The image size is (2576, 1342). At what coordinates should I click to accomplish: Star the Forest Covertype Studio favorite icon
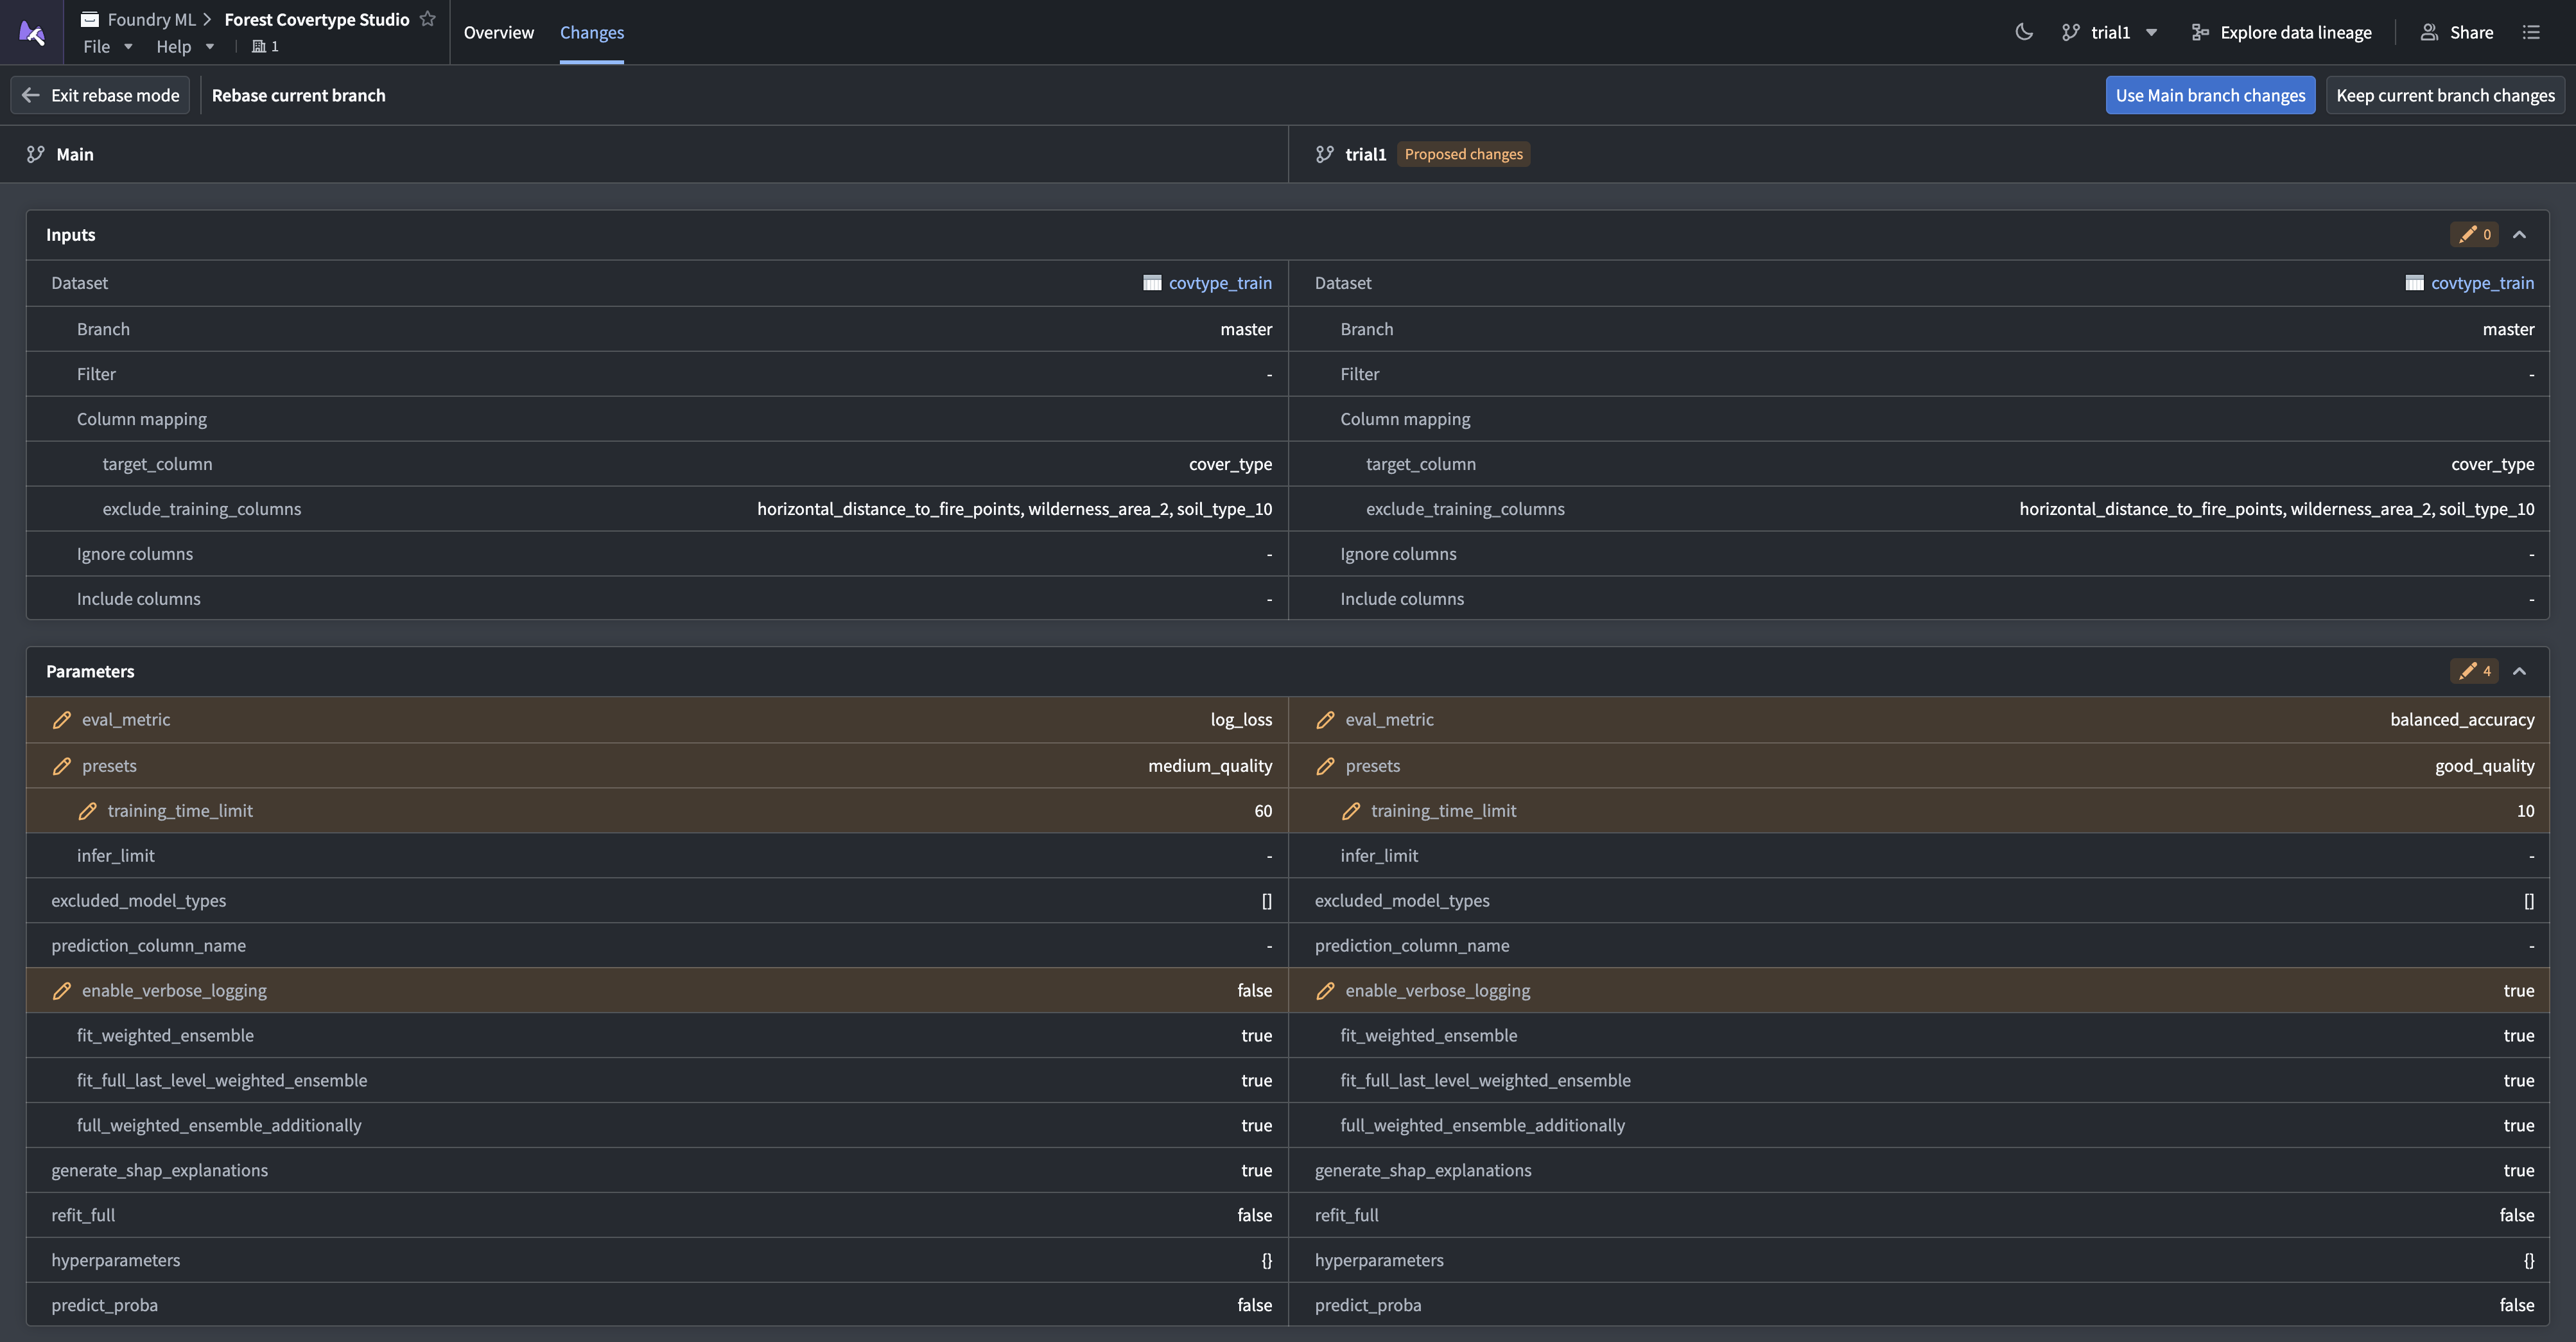(428, 19)
